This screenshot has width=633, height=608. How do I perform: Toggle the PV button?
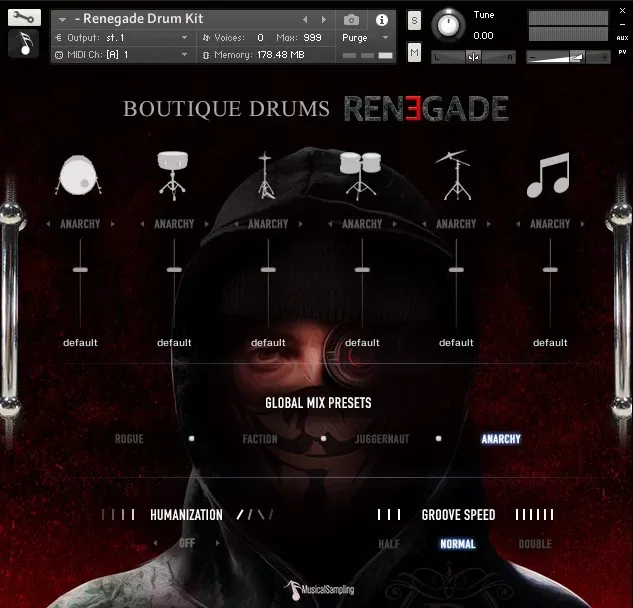pyautogui.click(x=622, y=52)
